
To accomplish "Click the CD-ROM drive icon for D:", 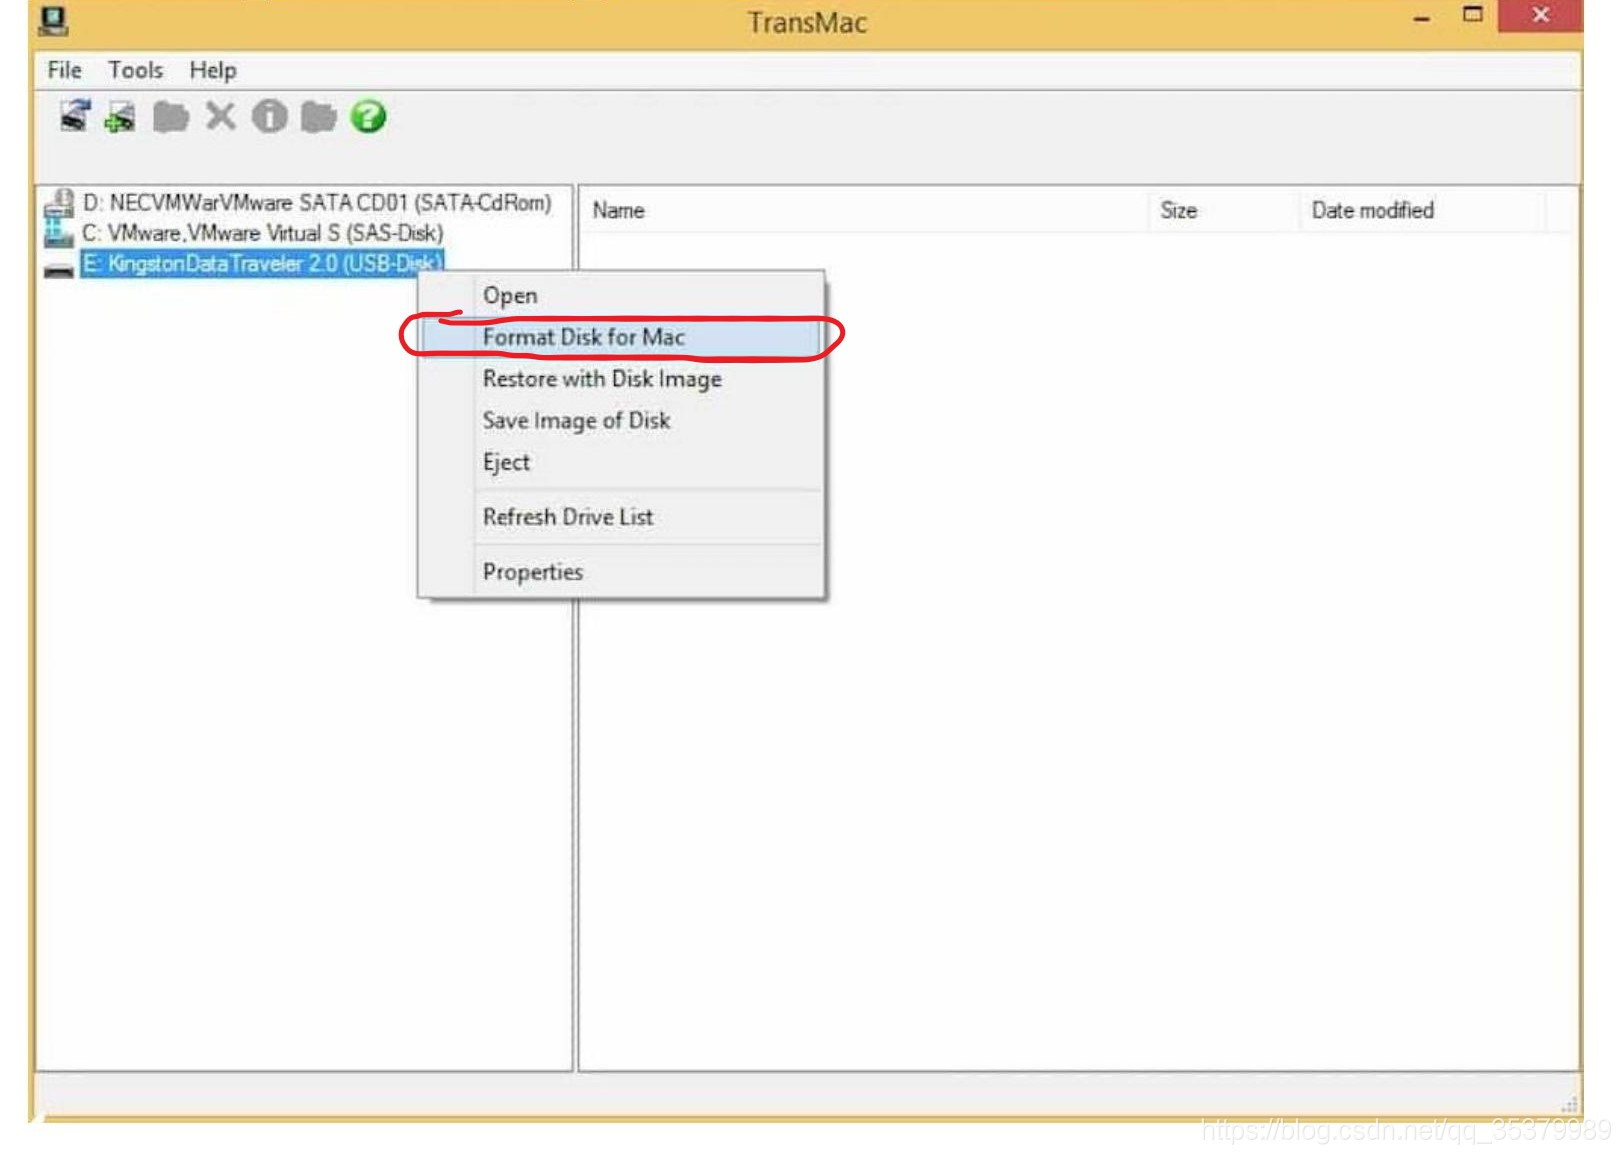I will [x=59, y=203].
